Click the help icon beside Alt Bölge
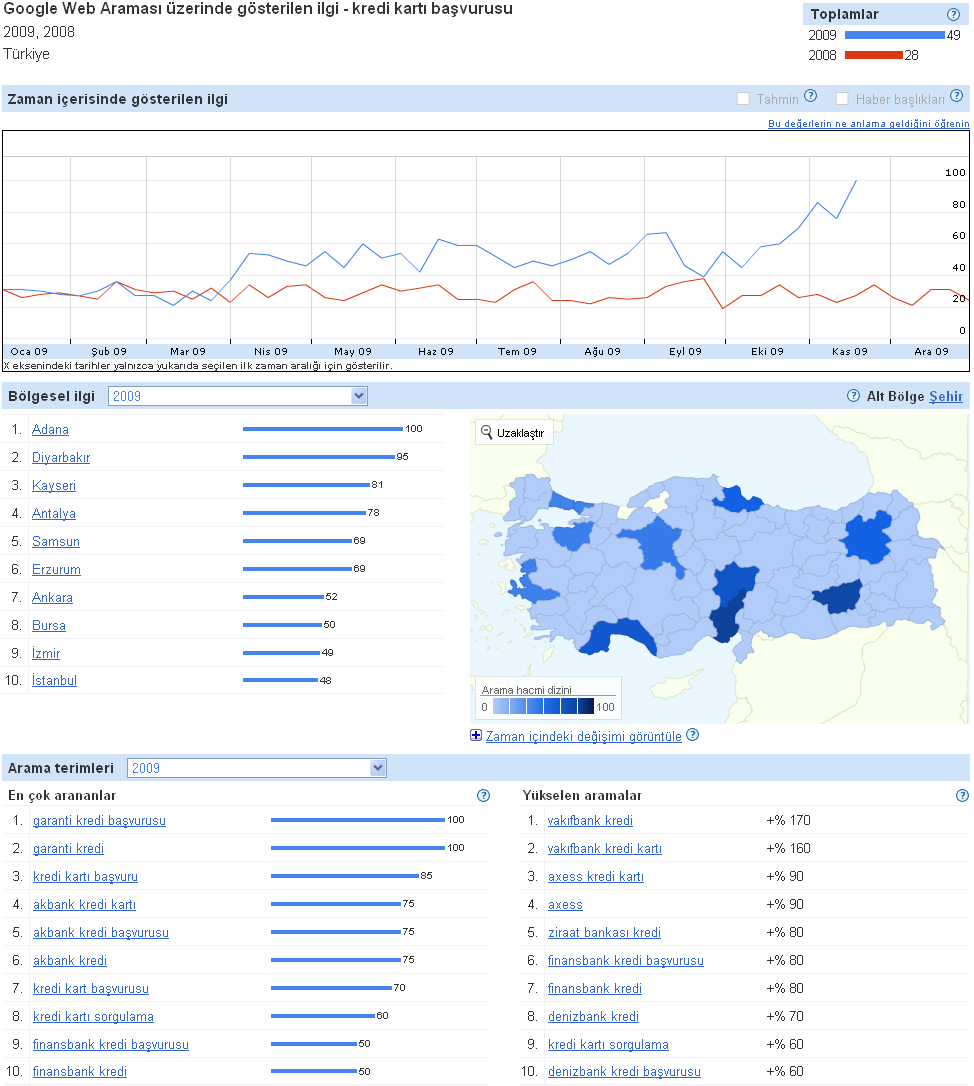This screenshot has height=1086, width=974. pyautogui.click(x=853, y=395)
